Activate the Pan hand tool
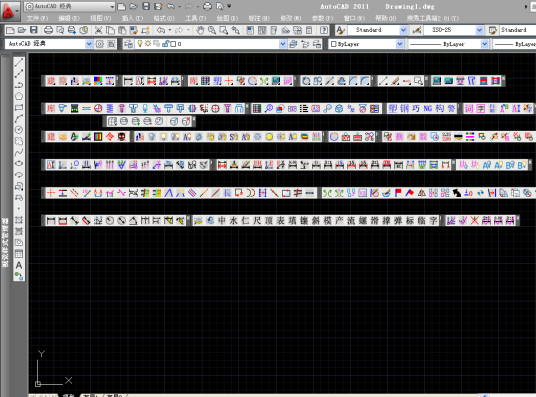This screenshot has height=397, width=536. (x=200, y=30)
